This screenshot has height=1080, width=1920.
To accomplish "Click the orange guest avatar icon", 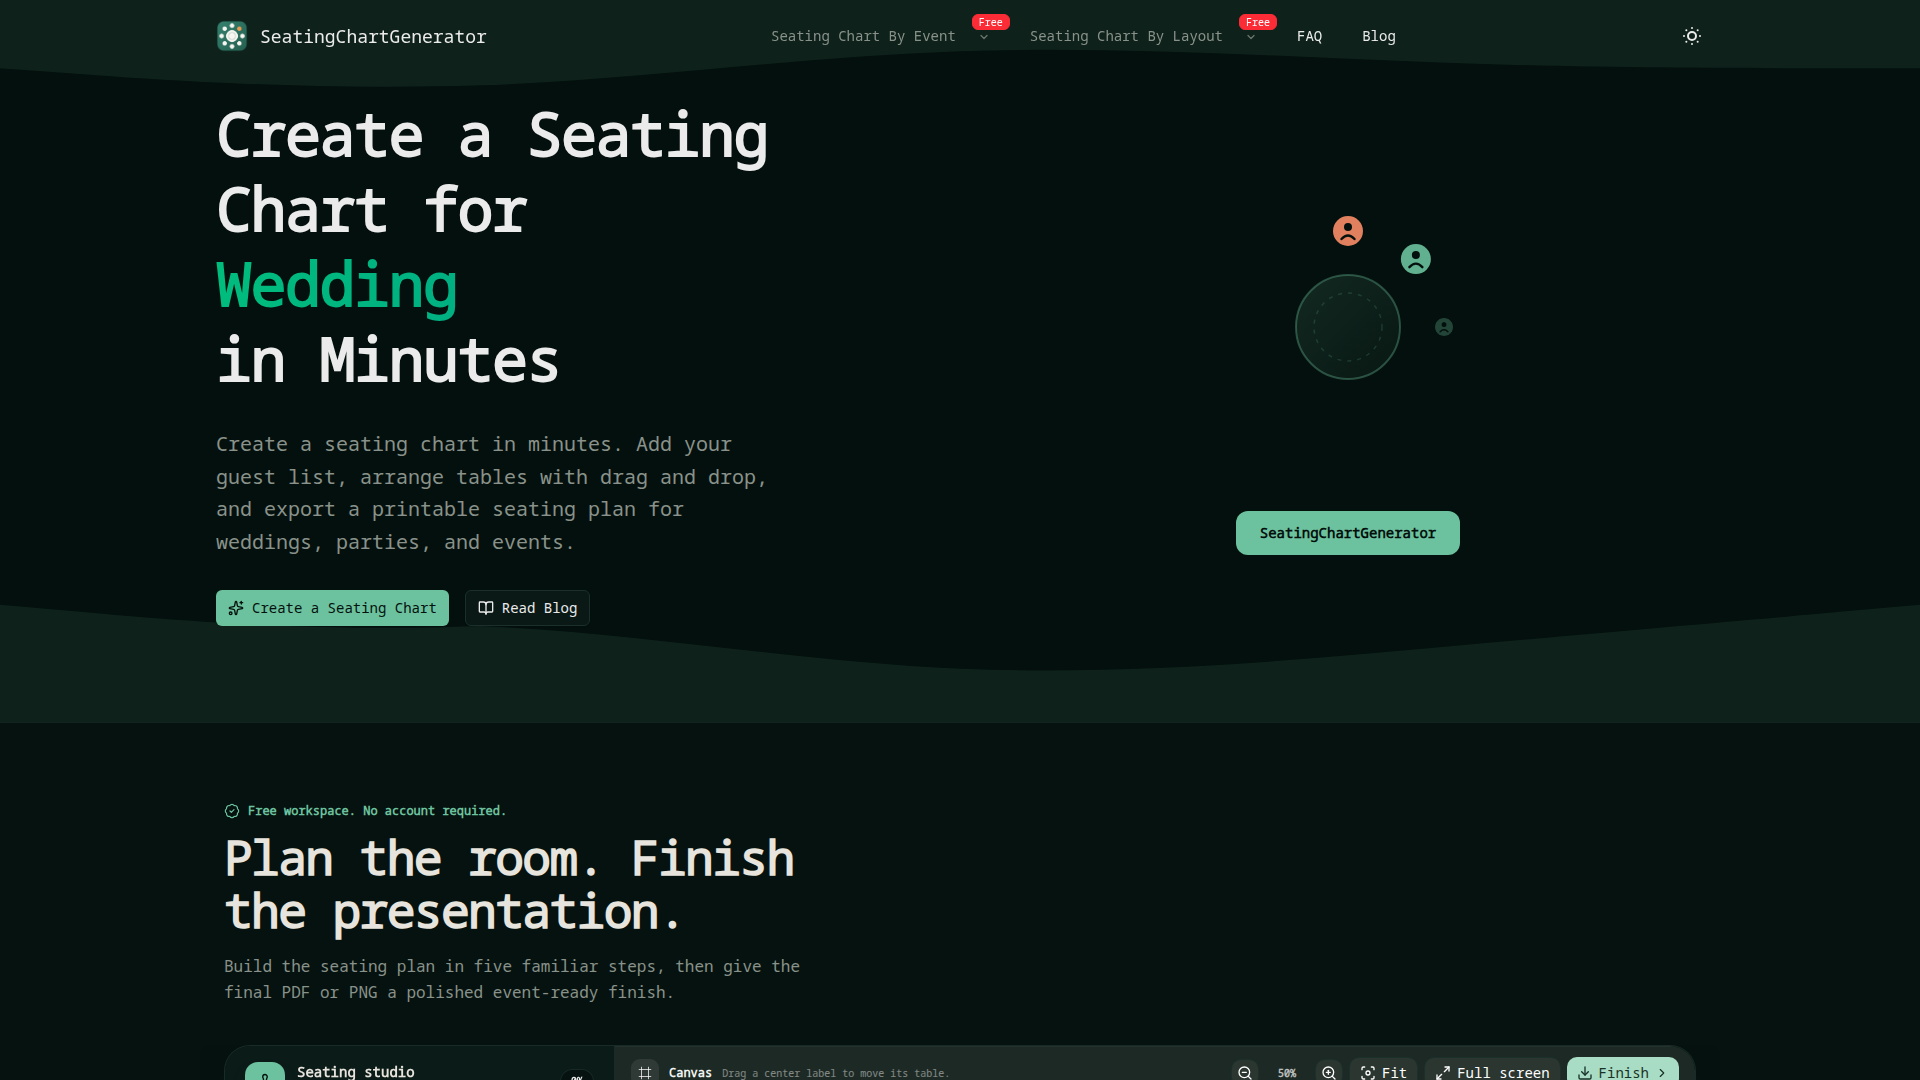I will [x=1348, y=231].
